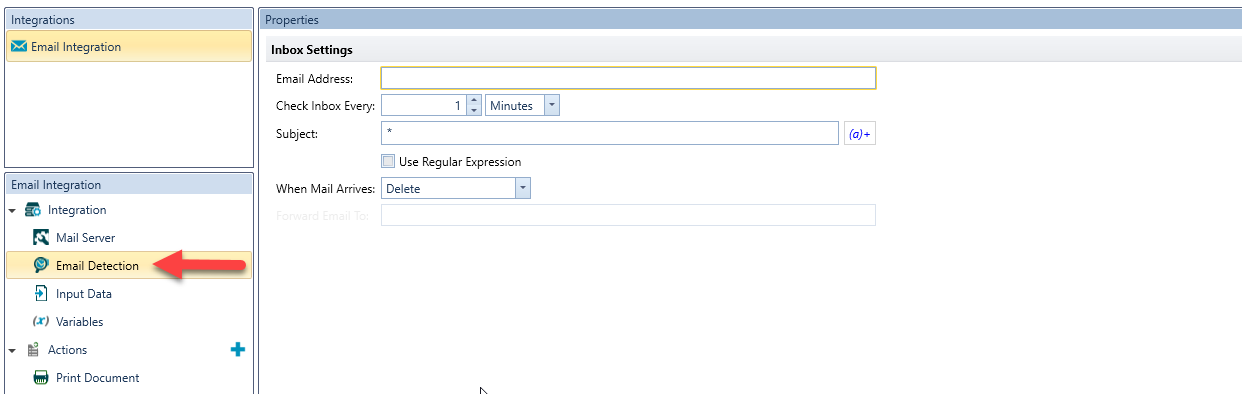Viewport: 1242px width, 394px height.
Task: Enable Use Regular Expression checkbox
Action: tap(388, 161)
